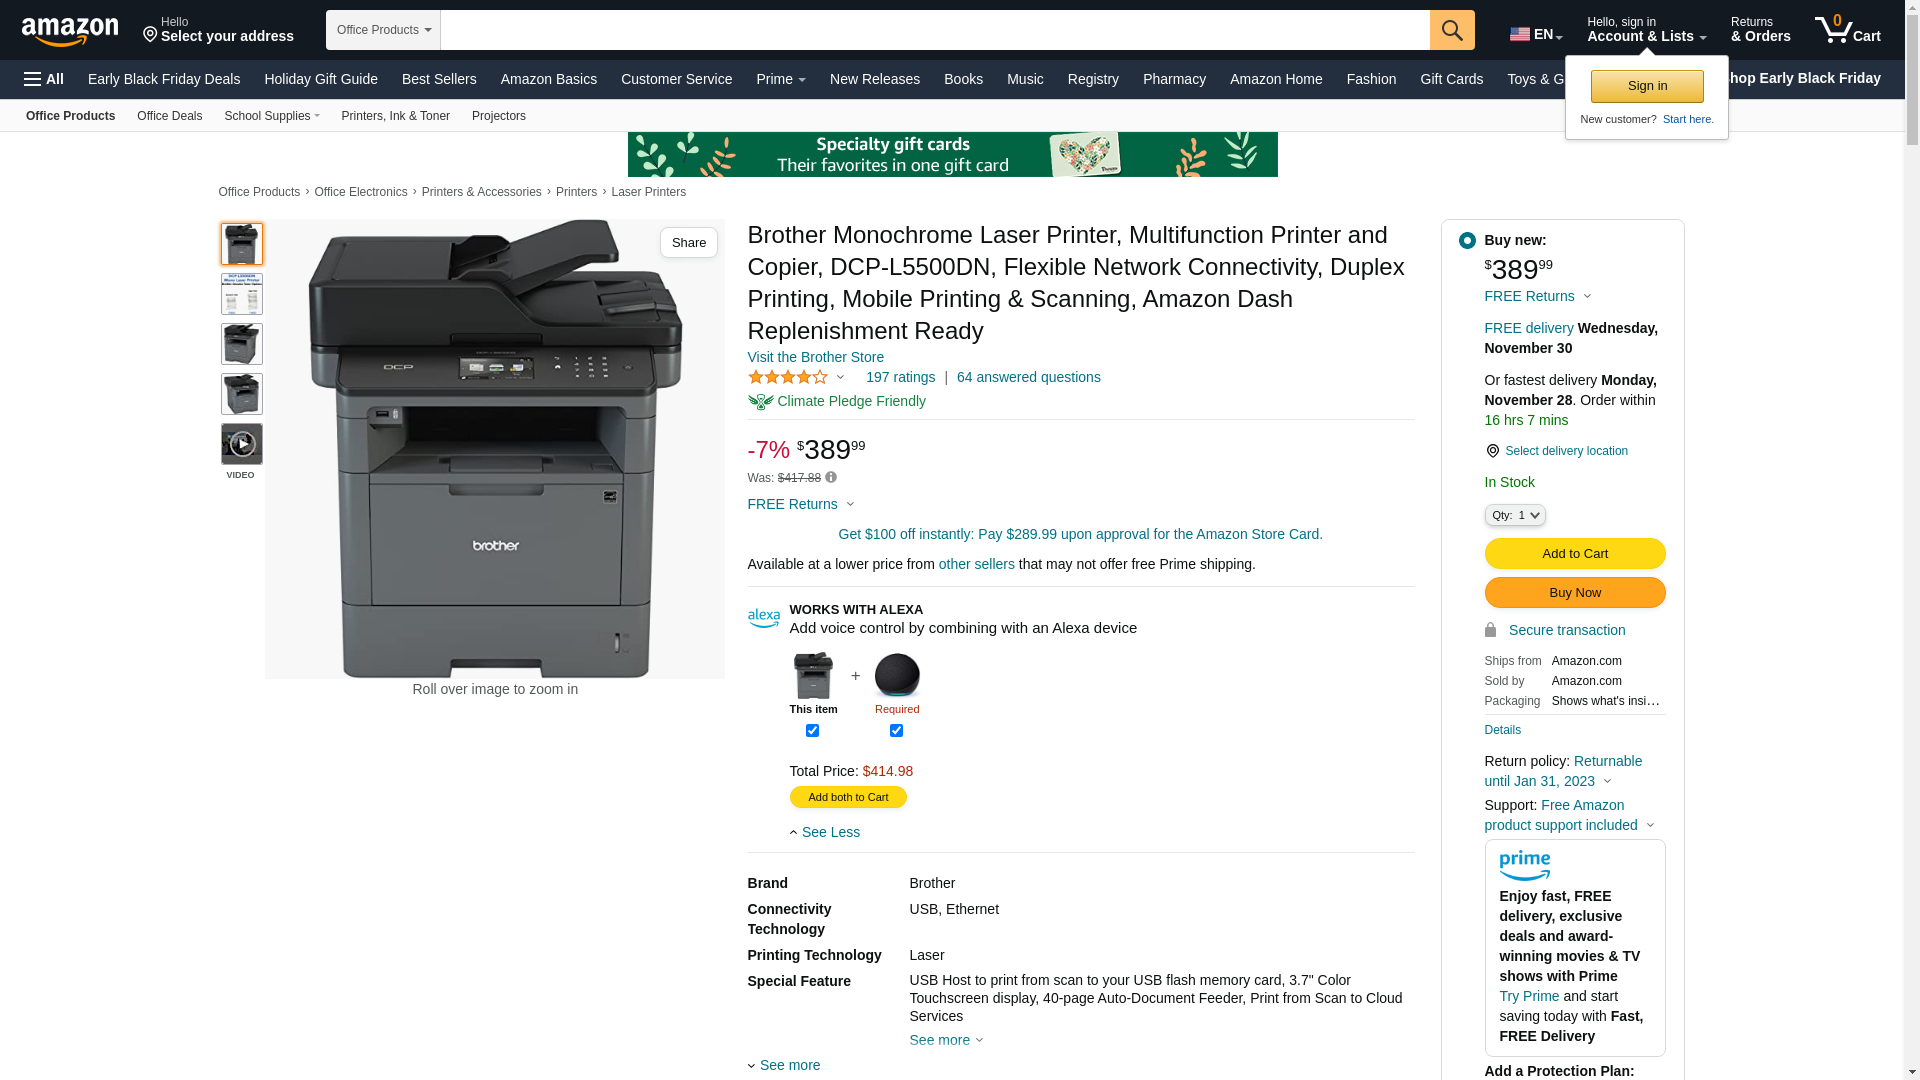Click the Add to Cart button
The width and height of the screenshot is (1920, 1080).
coord(1574,554)
